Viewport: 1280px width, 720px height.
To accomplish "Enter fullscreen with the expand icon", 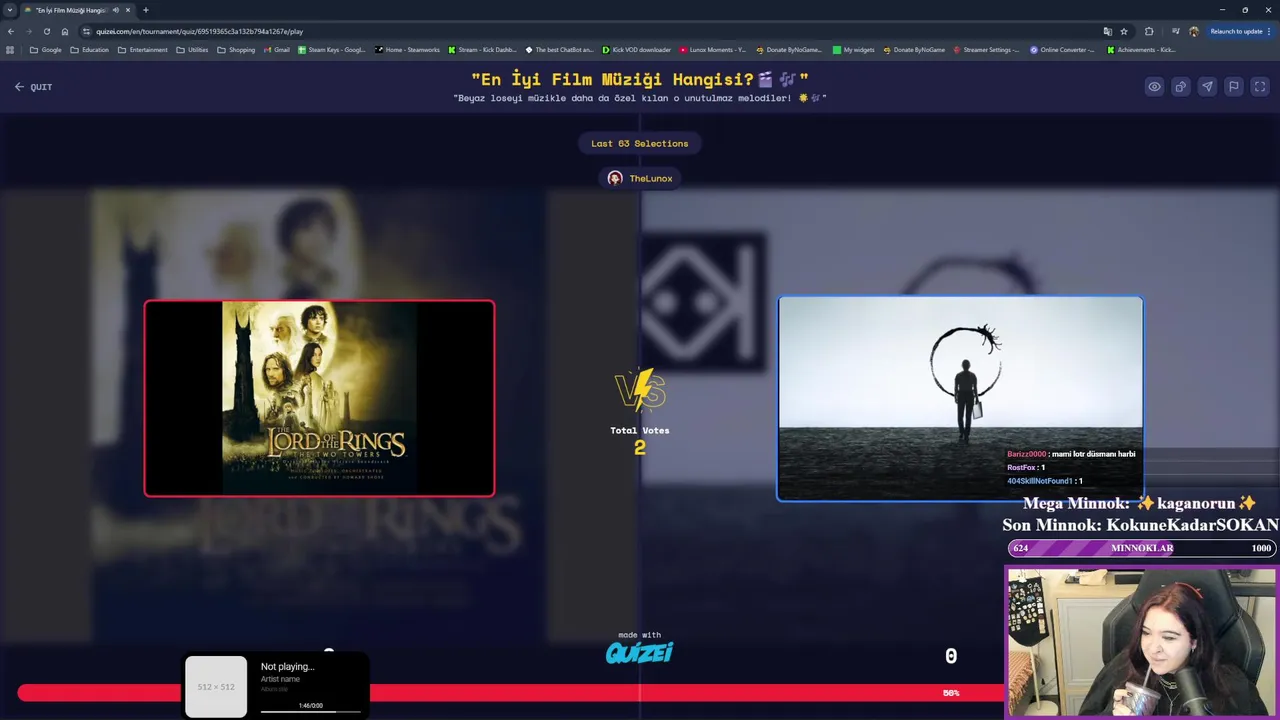I will 1260,87.
